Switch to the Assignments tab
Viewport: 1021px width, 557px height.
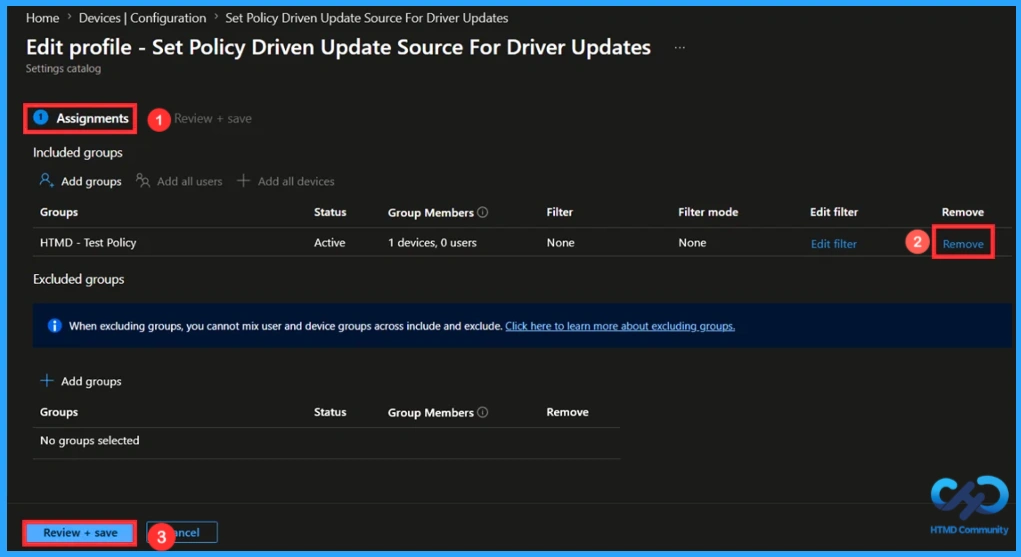tap(81, 119)
